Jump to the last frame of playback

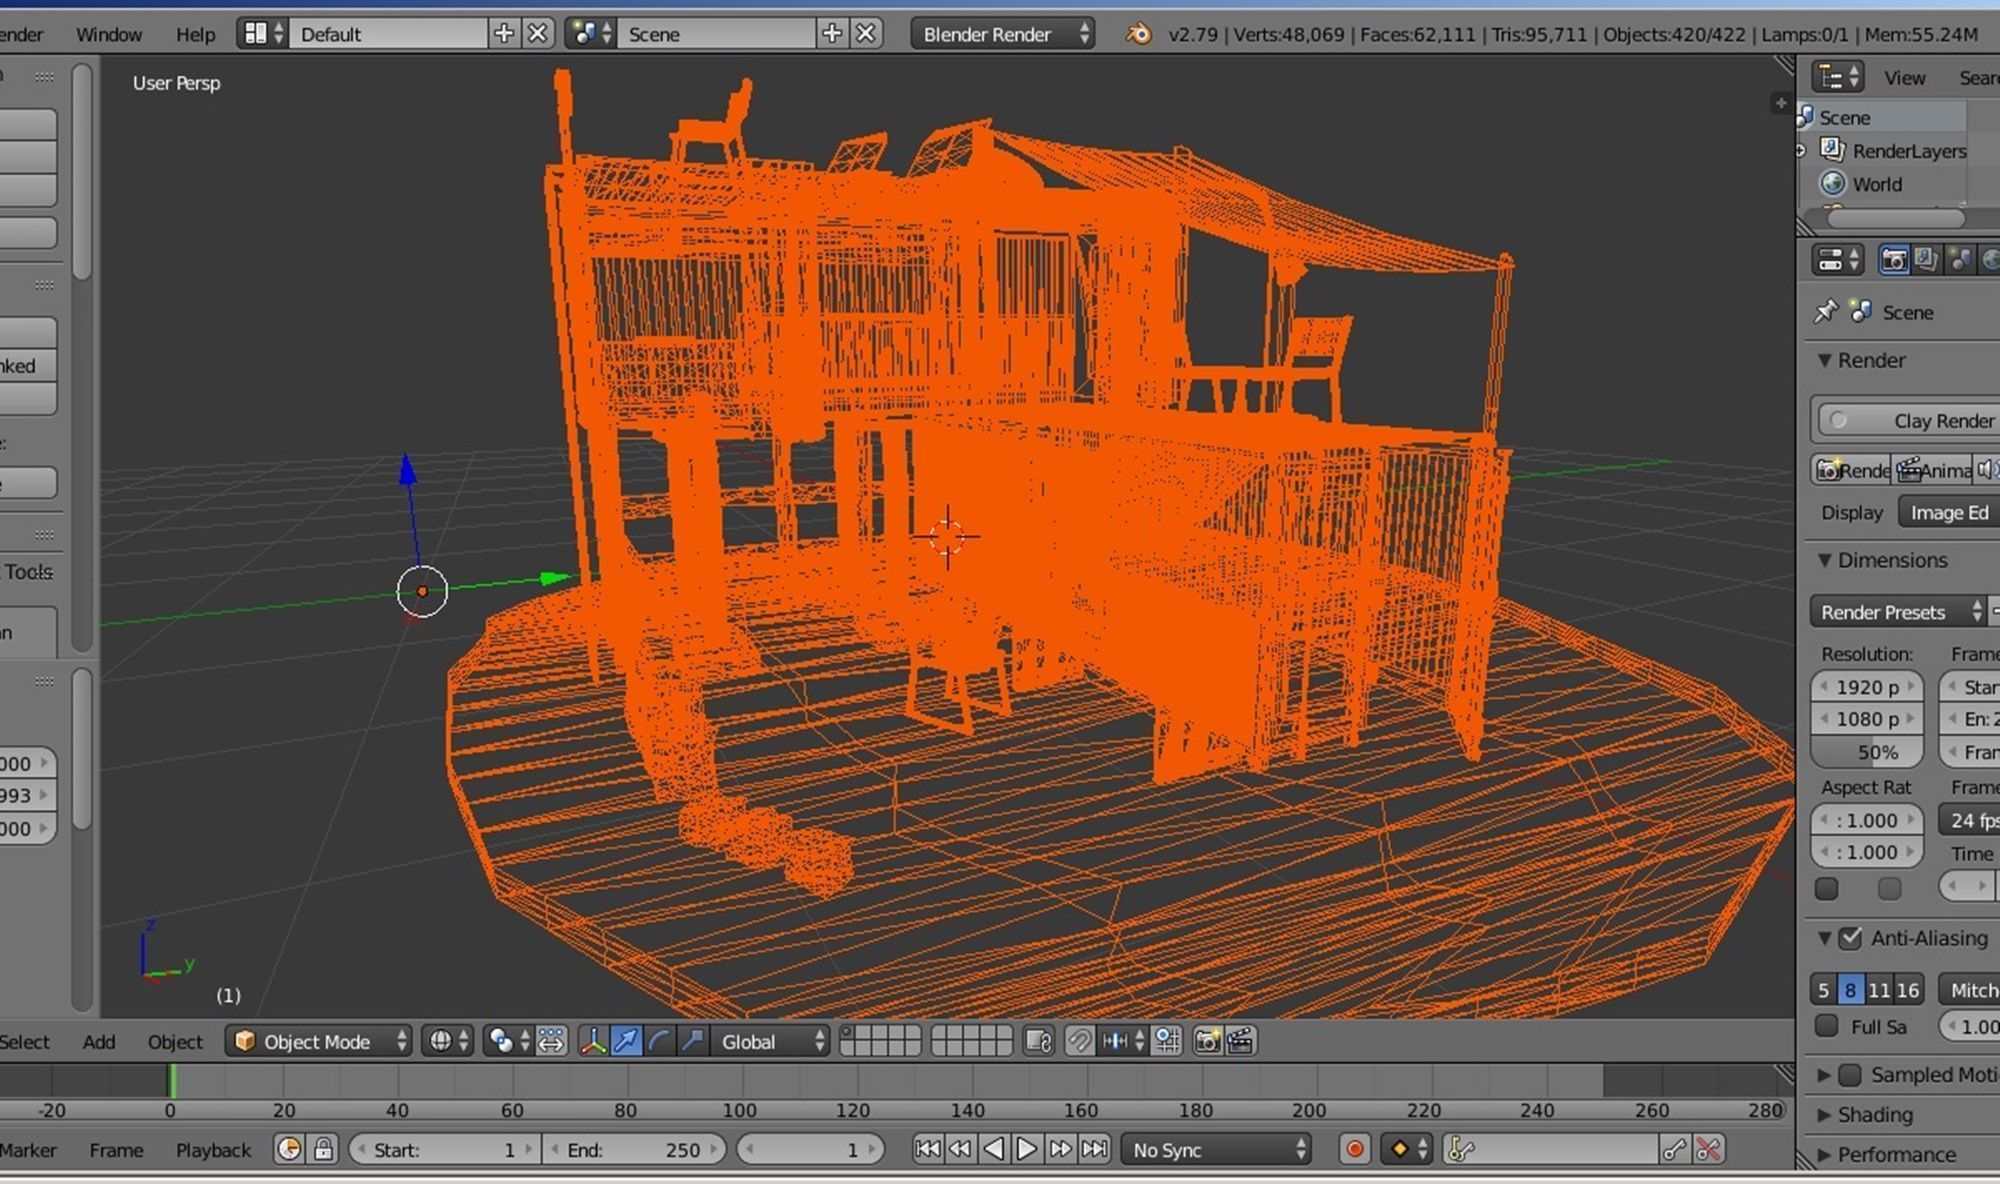(x=1095, y=1149)
